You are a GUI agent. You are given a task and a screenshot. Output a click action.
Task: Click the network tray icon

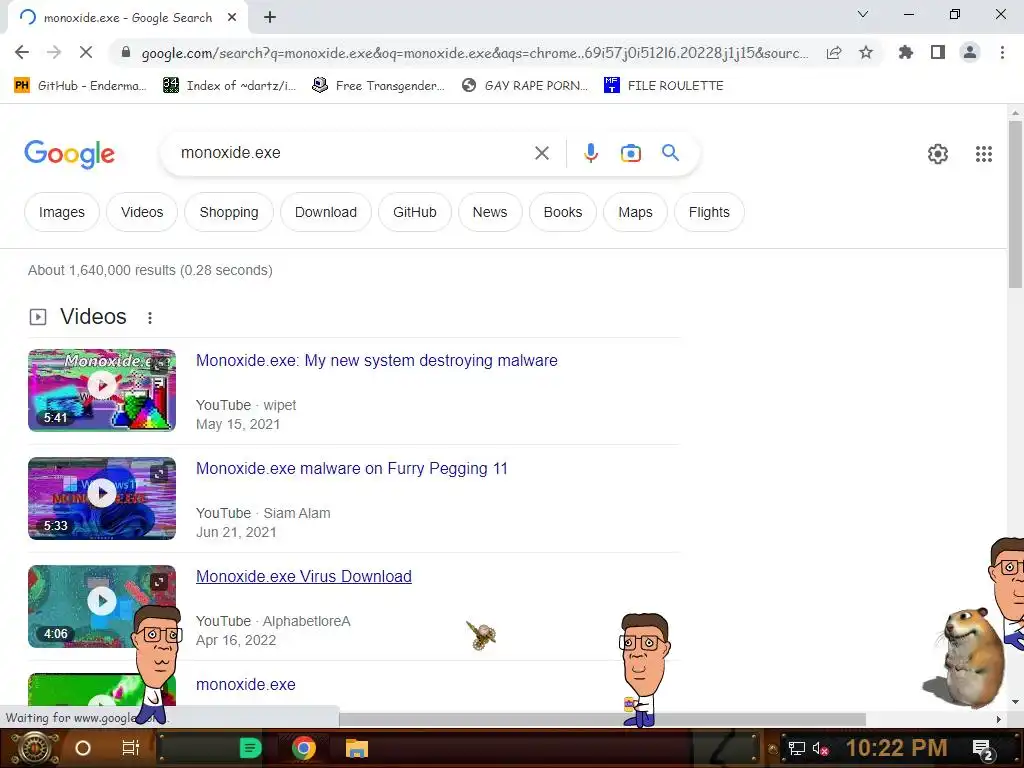pyautogui.click(x=796, y=748)
